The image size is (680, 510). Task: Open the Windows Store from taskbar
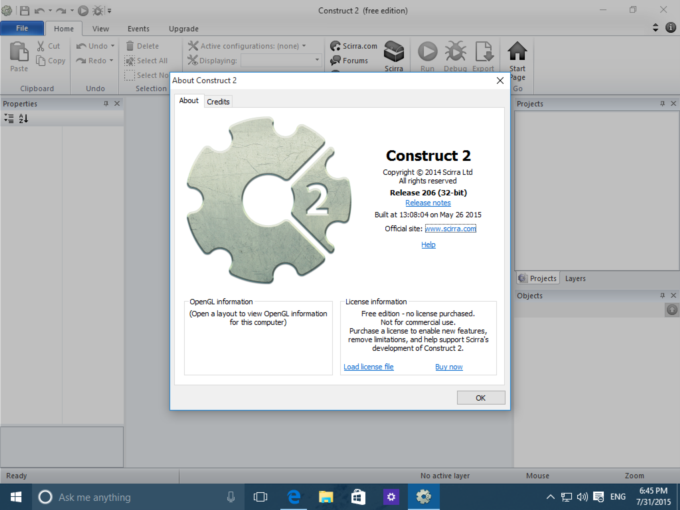[358, 497]
